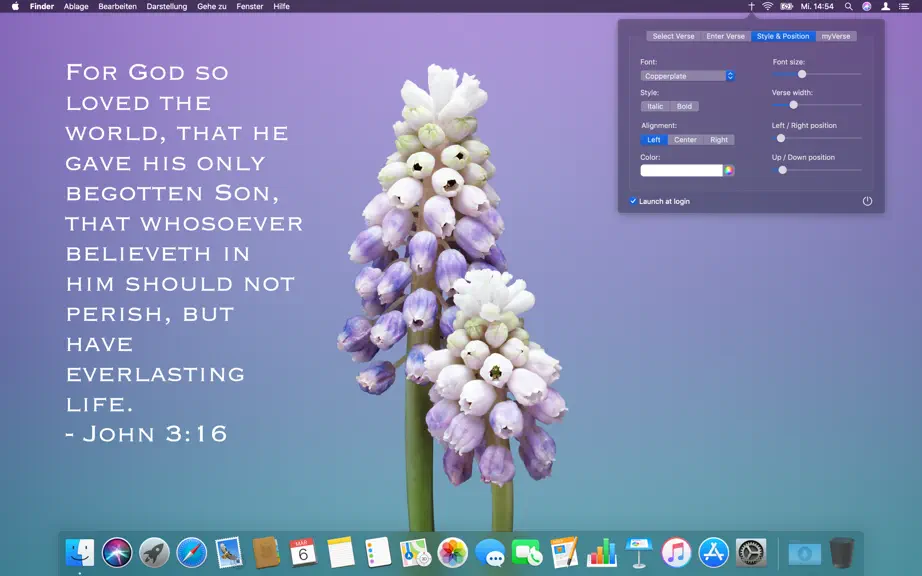Select the Style & Position tab
Image resolution: width=922 pixels, height=576 pixels.
[x=783, y=36]
